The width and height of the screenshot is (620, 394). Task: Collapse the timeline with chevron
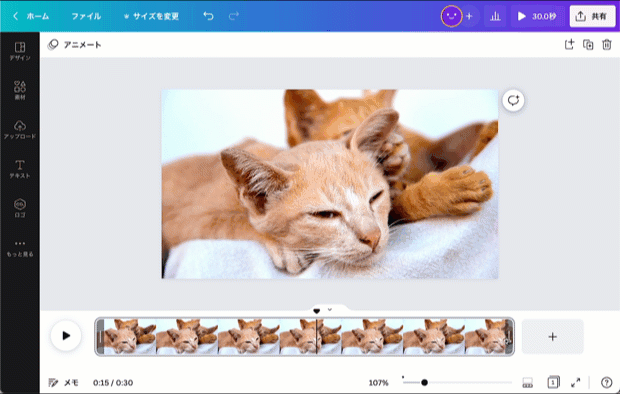click(x=330, y=310)
